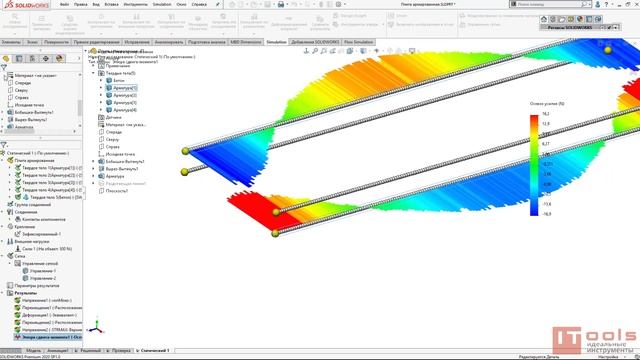Open the FeatureManager design tree tab
The height and width of the screenshot is (360, 640).
click(6, 58)
